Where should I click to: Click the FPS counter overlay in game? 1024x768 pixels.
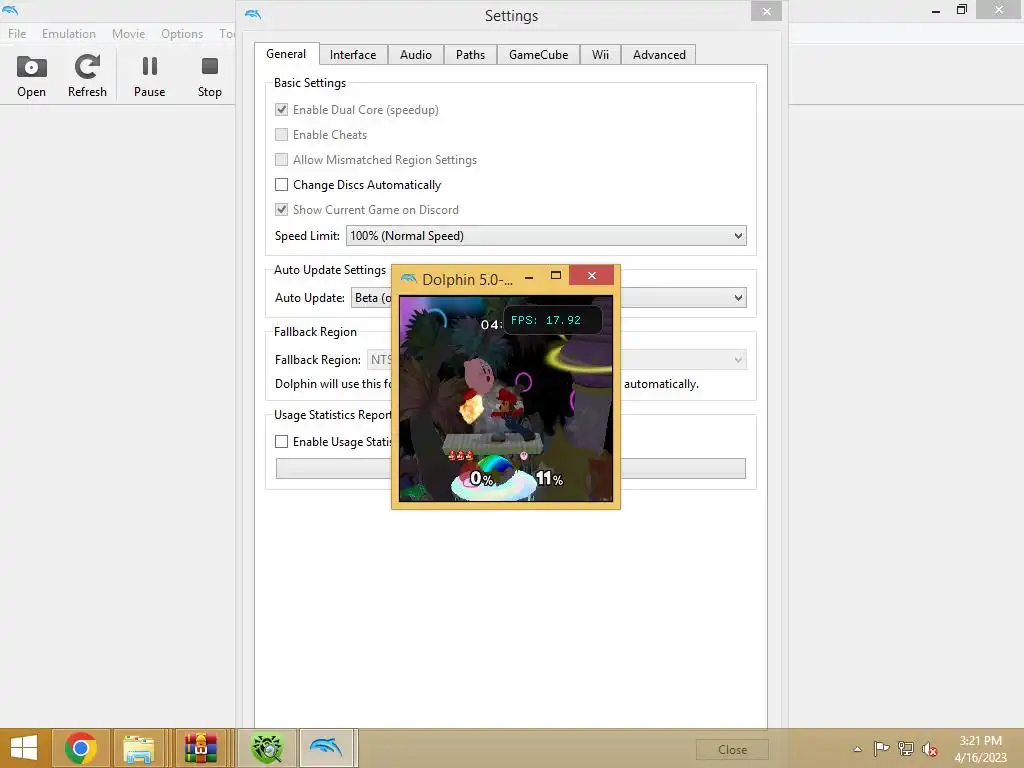point(552,321)
